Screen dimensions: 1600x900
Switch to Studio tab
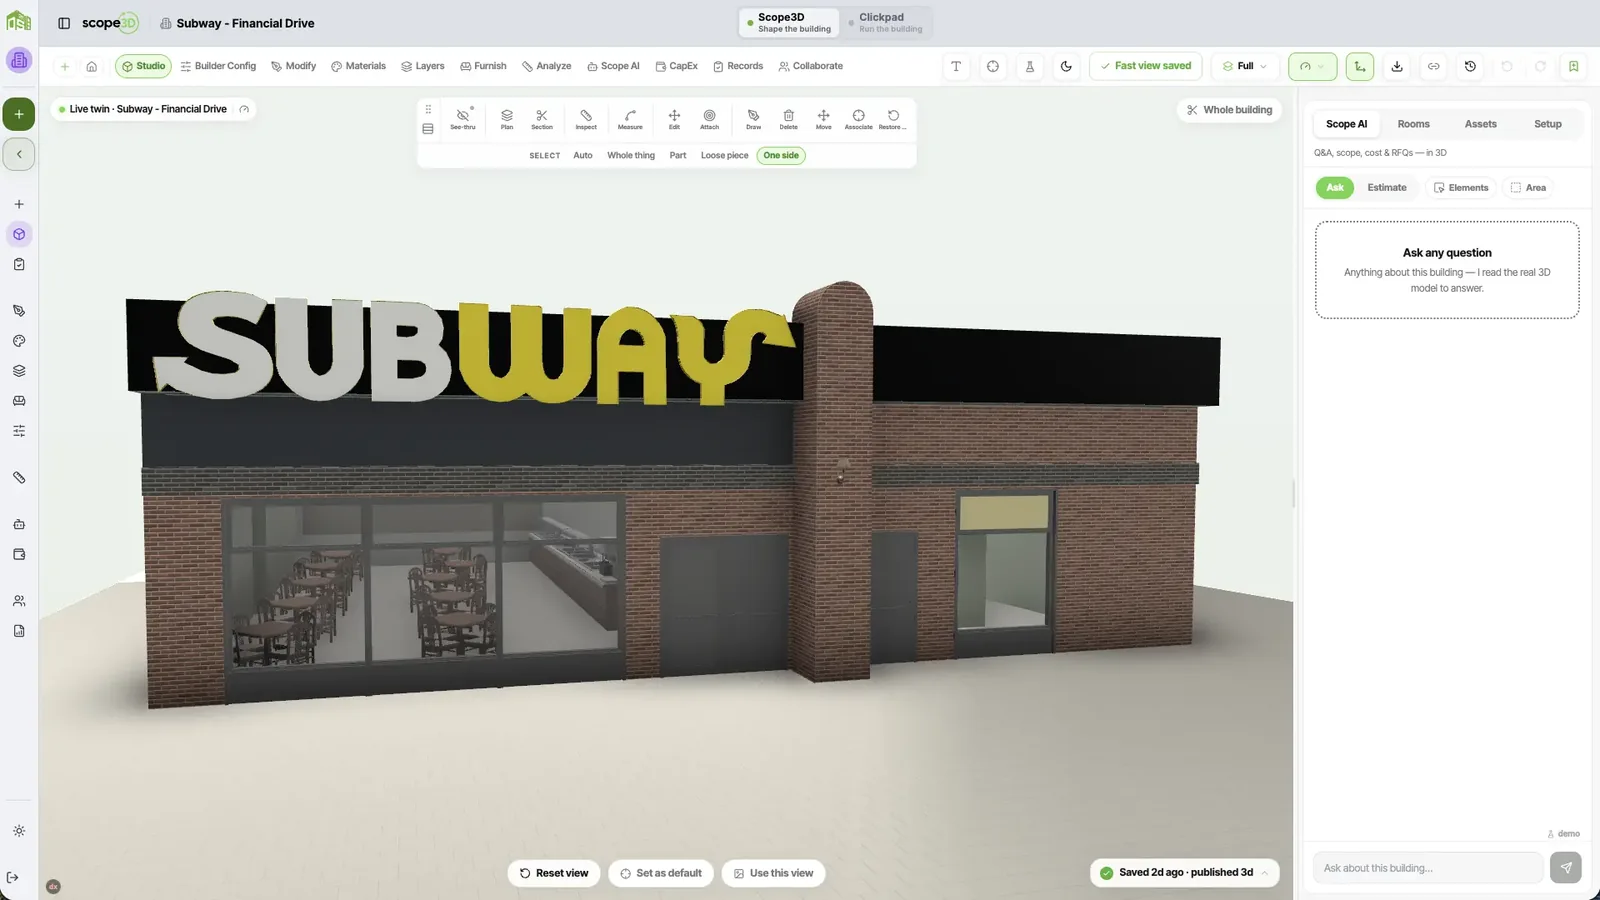tap(143, 66)
